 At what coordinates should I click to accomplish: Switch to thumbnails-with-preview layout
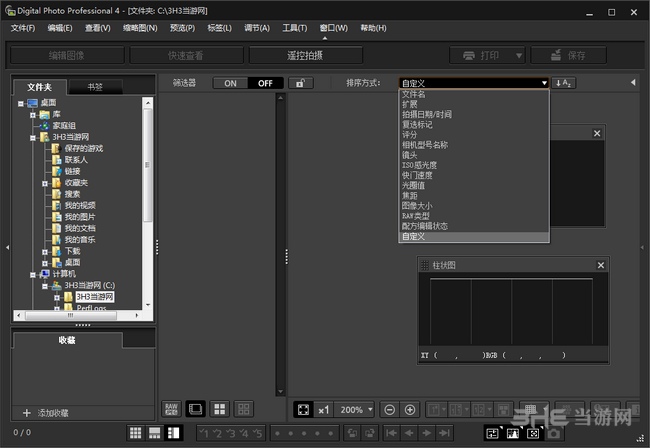(x=155, y=433)
